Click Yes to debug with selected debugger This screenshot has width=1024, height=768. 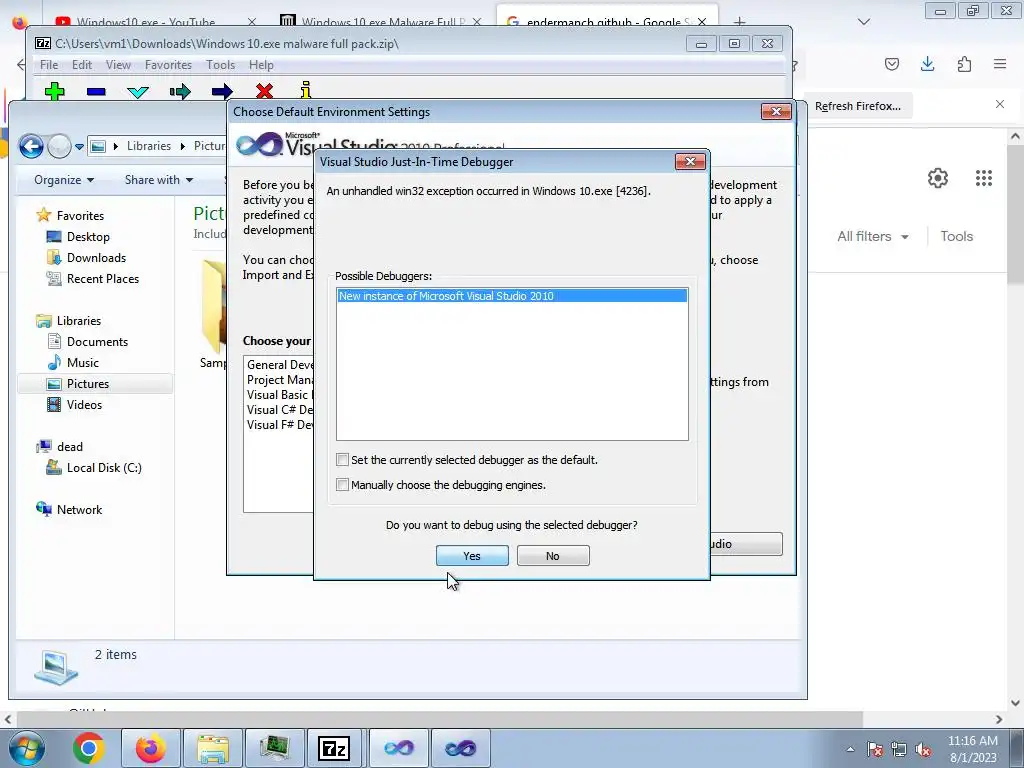pyautogui.click(x=472, y=556)
